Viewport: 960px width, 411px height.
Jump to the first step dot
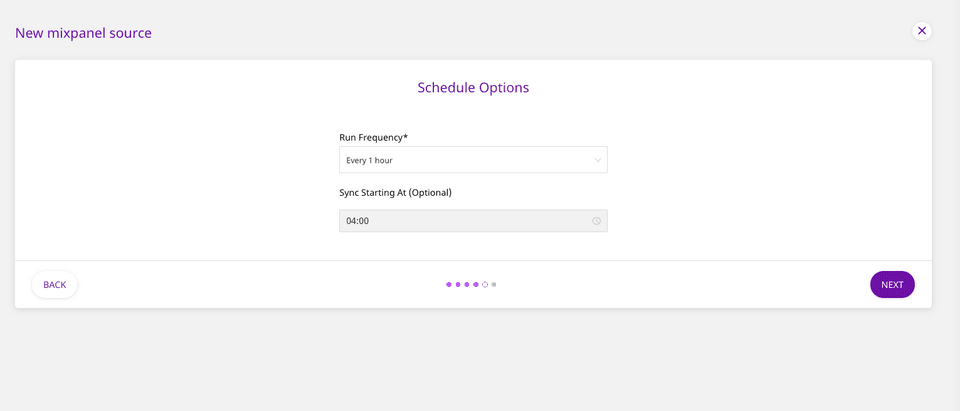(x=449, y=285)
